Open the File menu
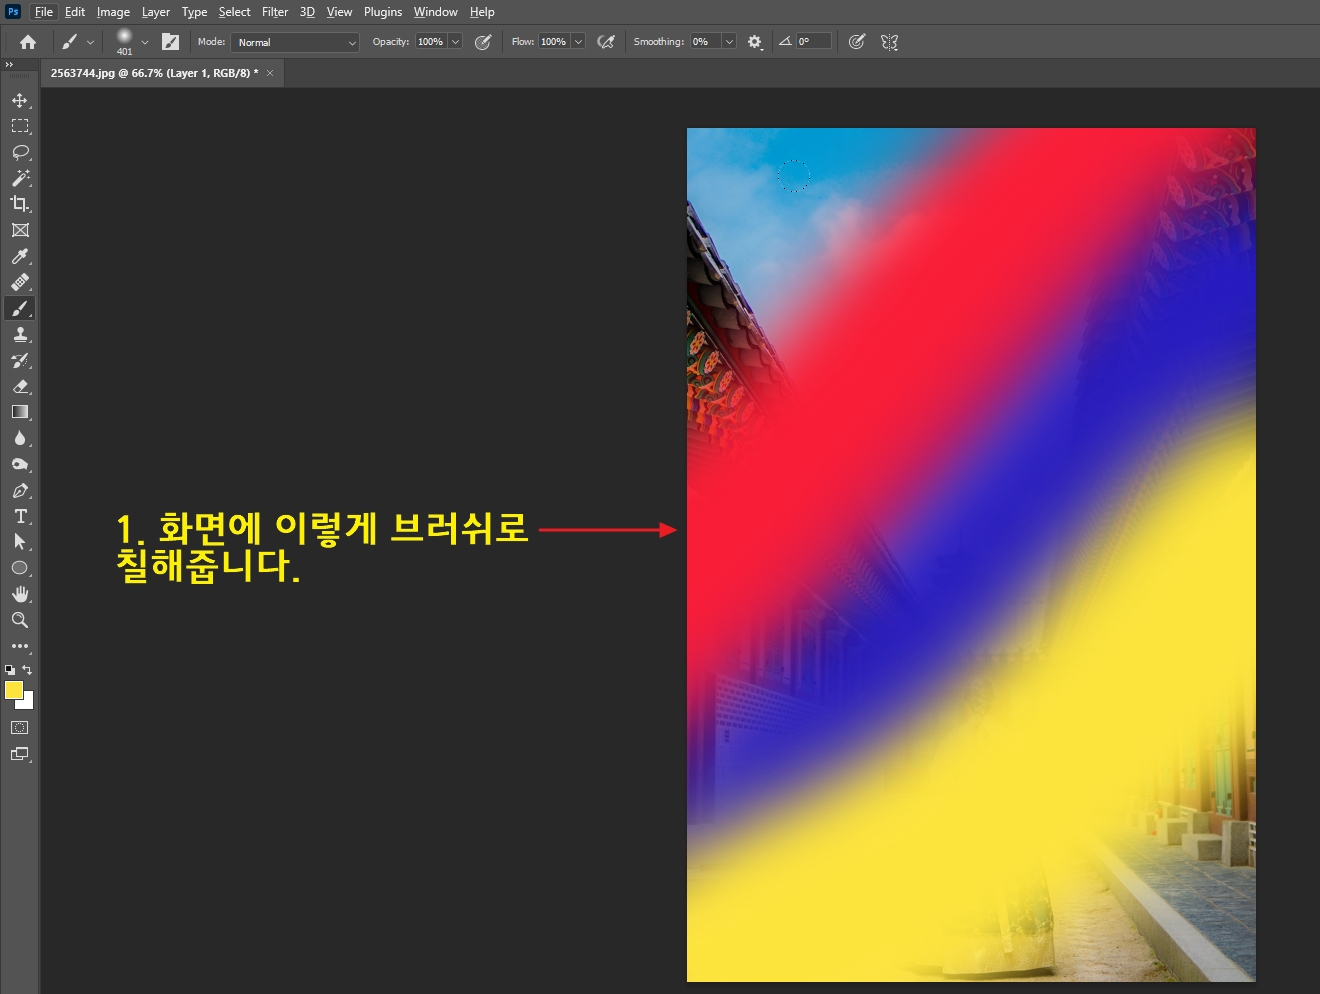 tap(44, 12)
